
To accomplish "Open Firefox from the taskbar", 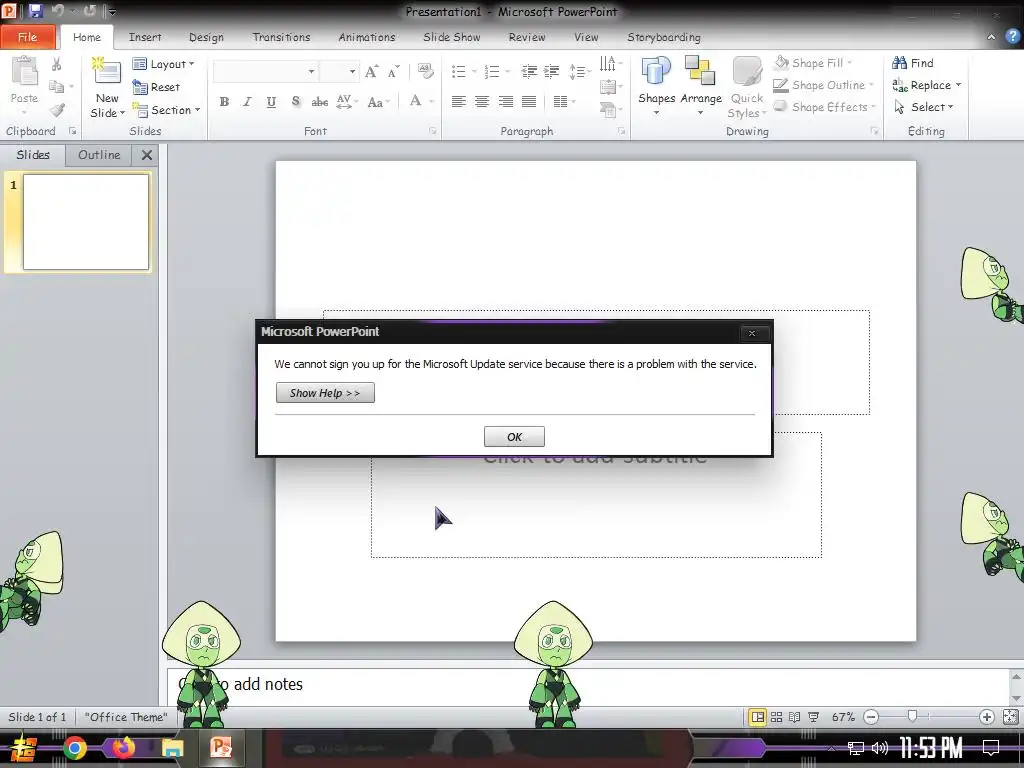I will [123, 747].
